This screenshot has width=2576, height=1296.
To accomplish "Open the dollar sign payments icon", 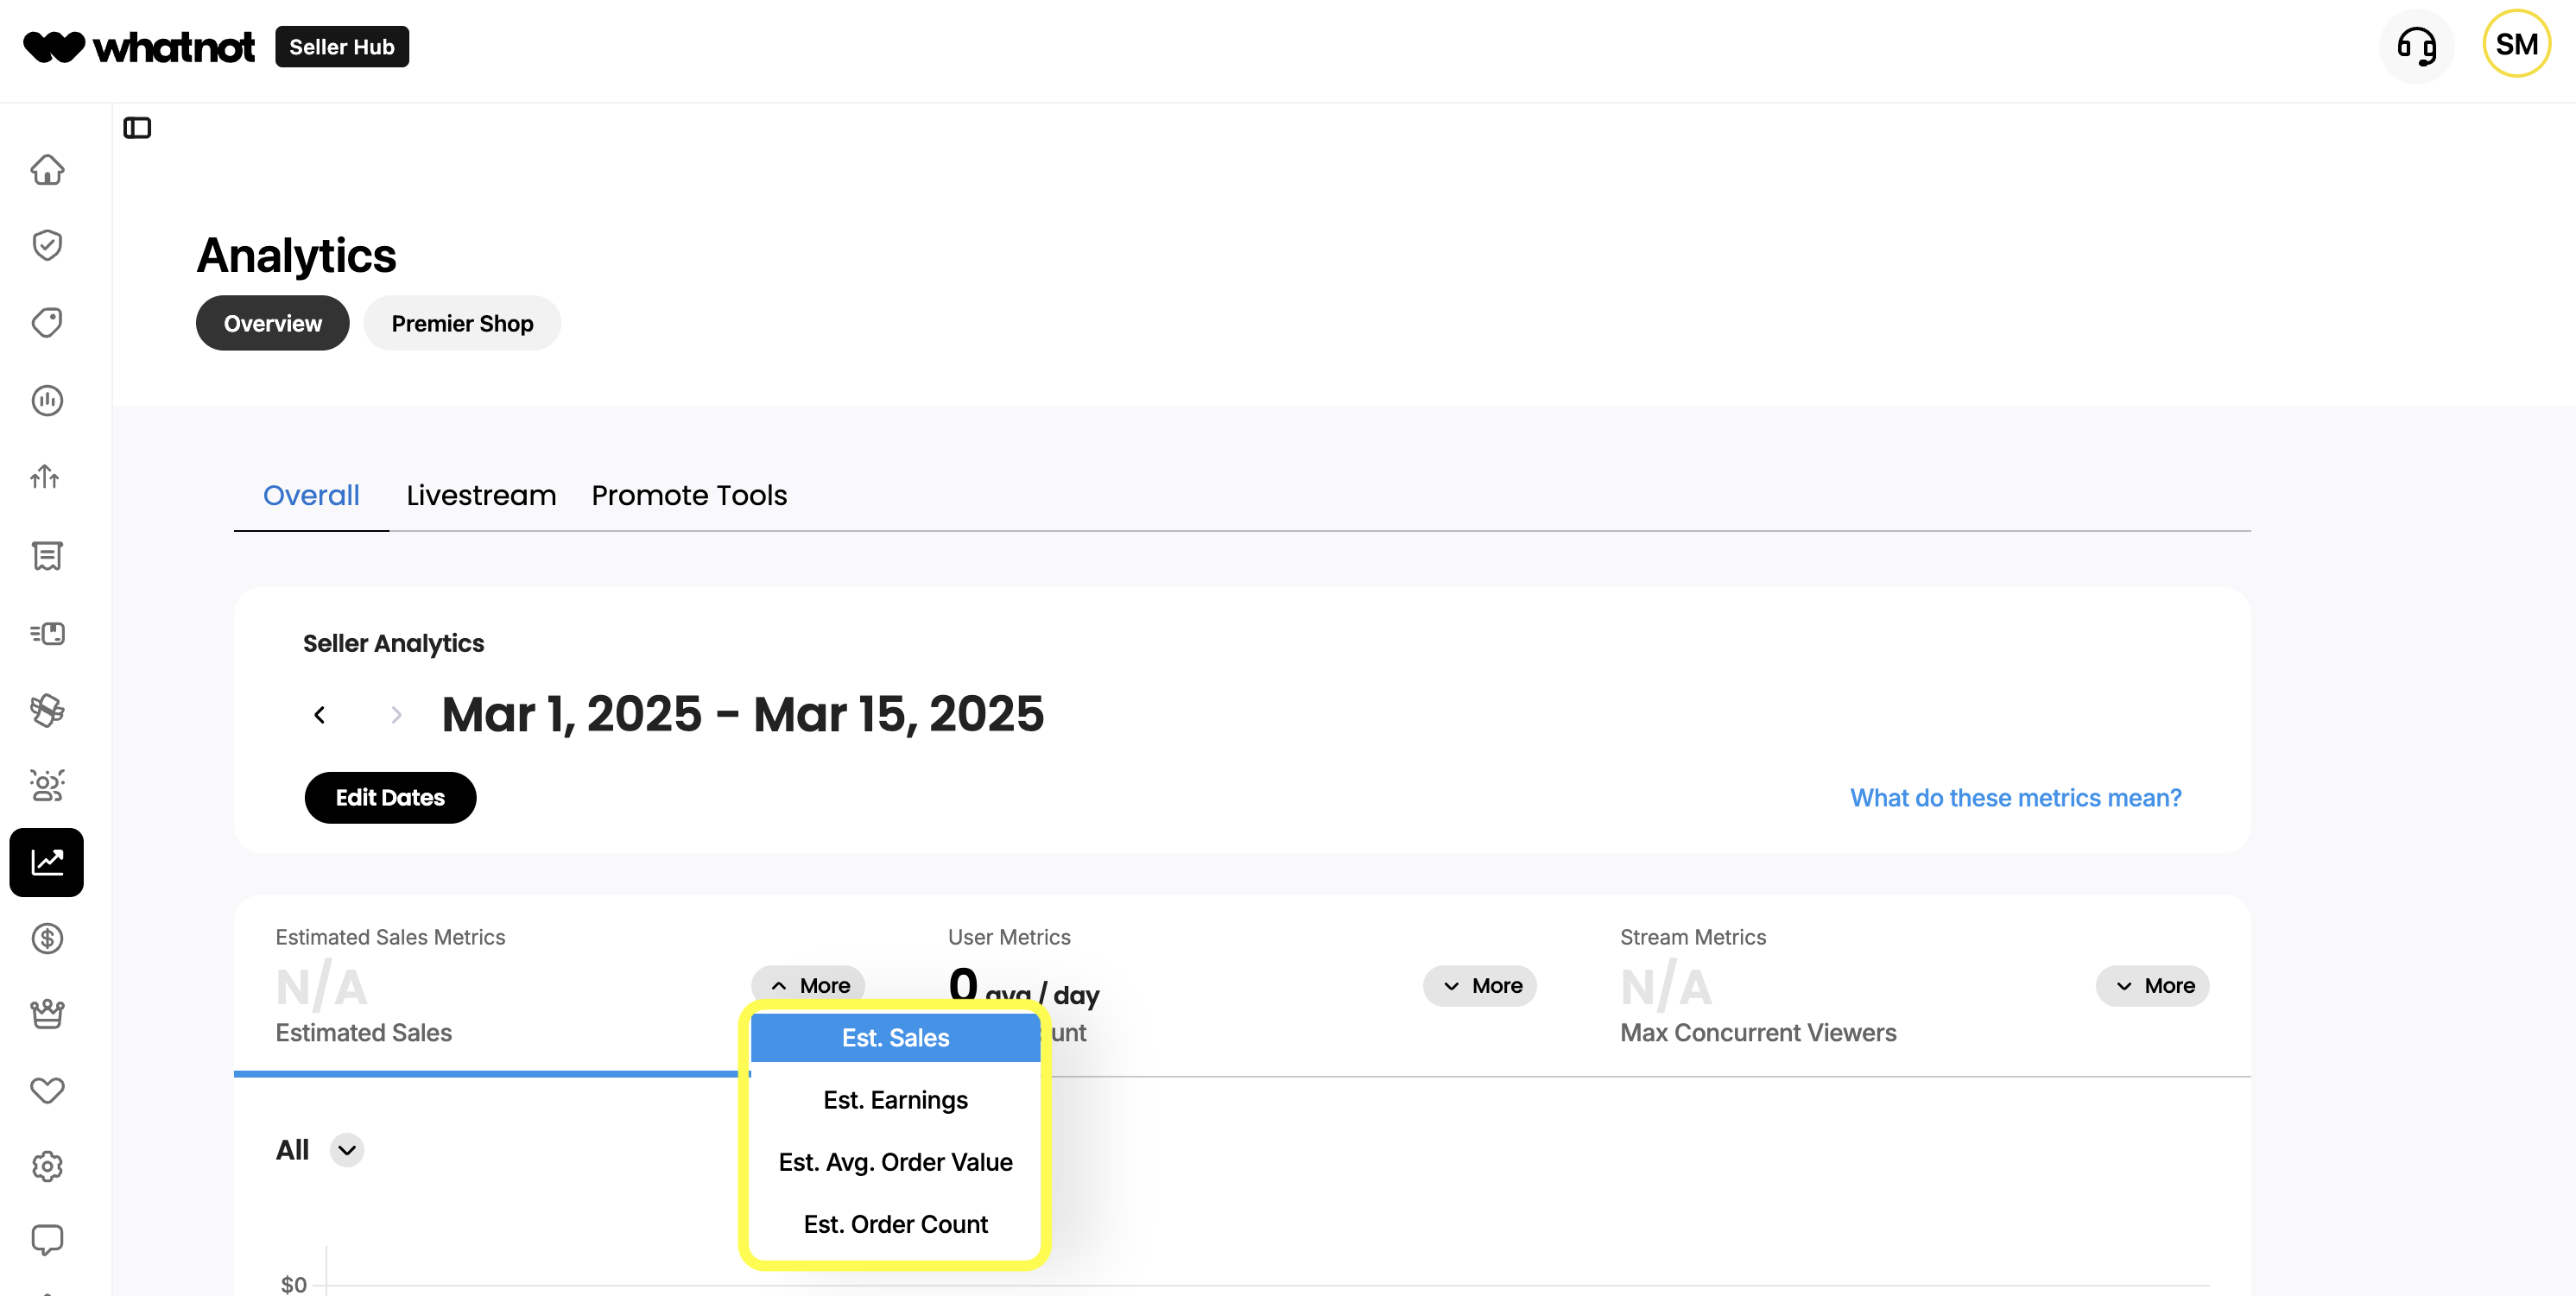I will click(47, 938).
